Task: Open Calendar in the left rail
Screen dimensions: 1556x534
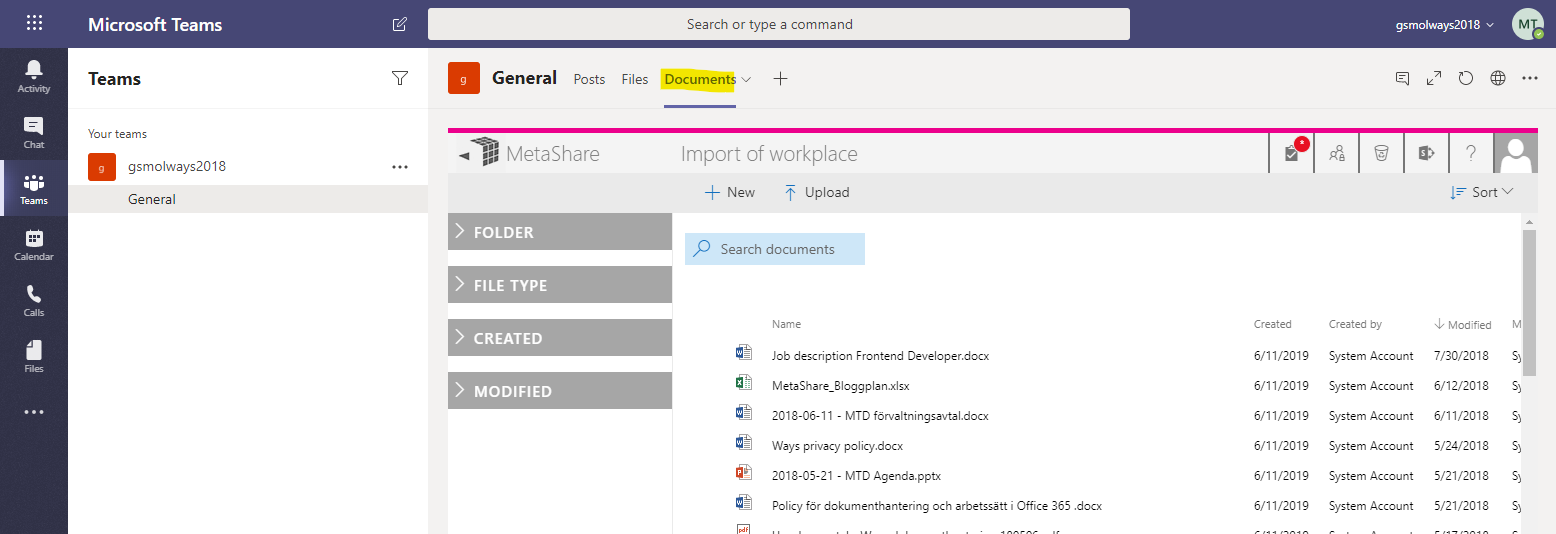Action: pos(34,244)
